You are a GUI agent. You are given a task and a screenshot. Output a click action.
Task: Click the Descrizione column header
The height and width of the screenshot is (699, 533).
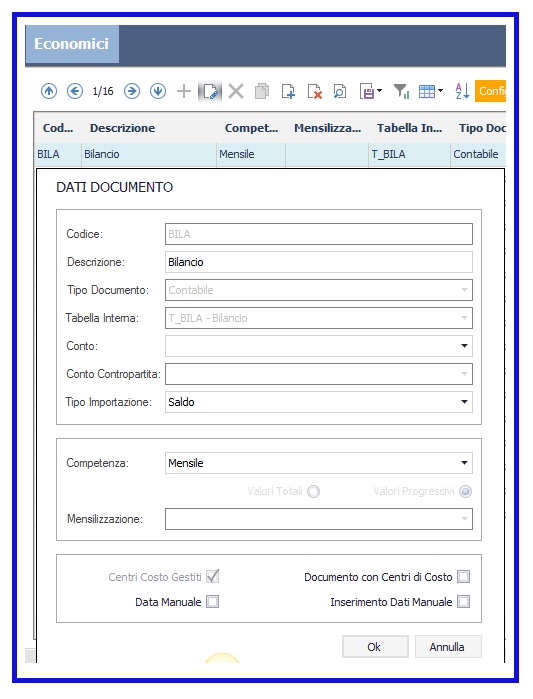123,128
